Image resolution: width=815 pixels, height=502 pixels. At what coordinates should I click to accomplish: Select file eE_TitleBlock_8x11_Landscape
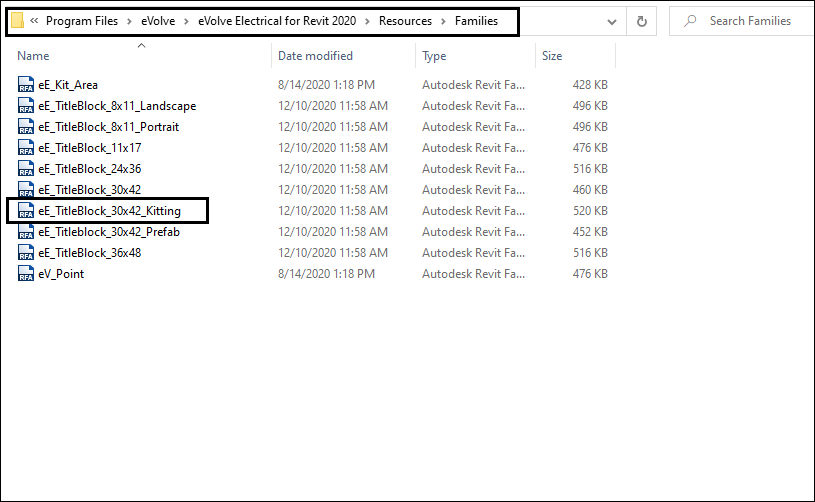click(117, 105)
